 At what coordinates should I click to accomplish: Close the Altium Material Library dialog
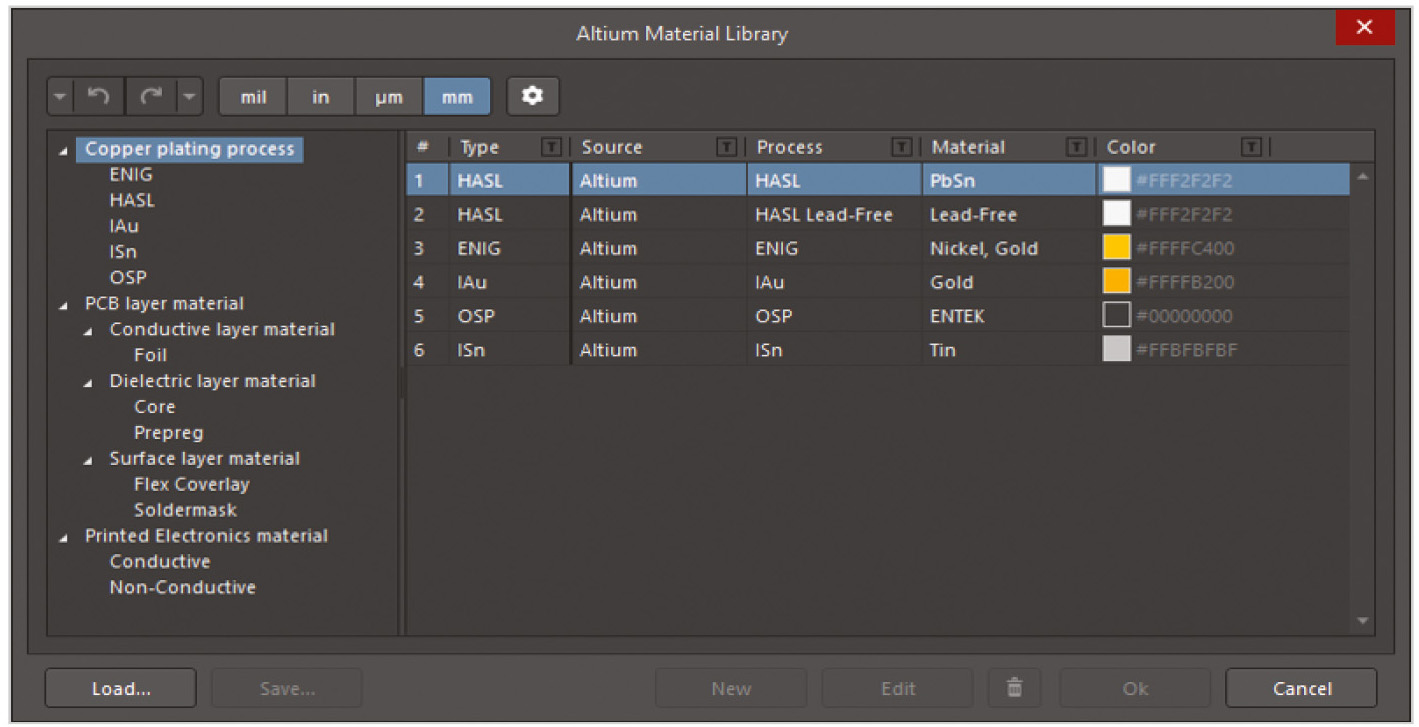1364,28
